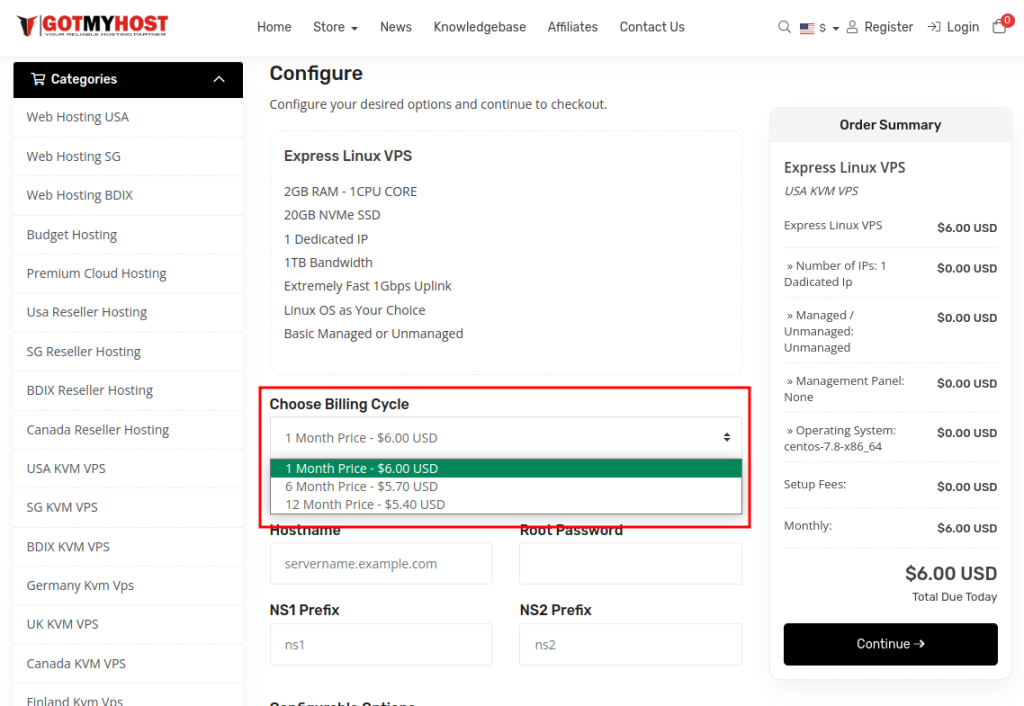Pick 1 Month Price - $6.00 USD option
Viewport: 1024px width, 706px height.
point(361,468)
